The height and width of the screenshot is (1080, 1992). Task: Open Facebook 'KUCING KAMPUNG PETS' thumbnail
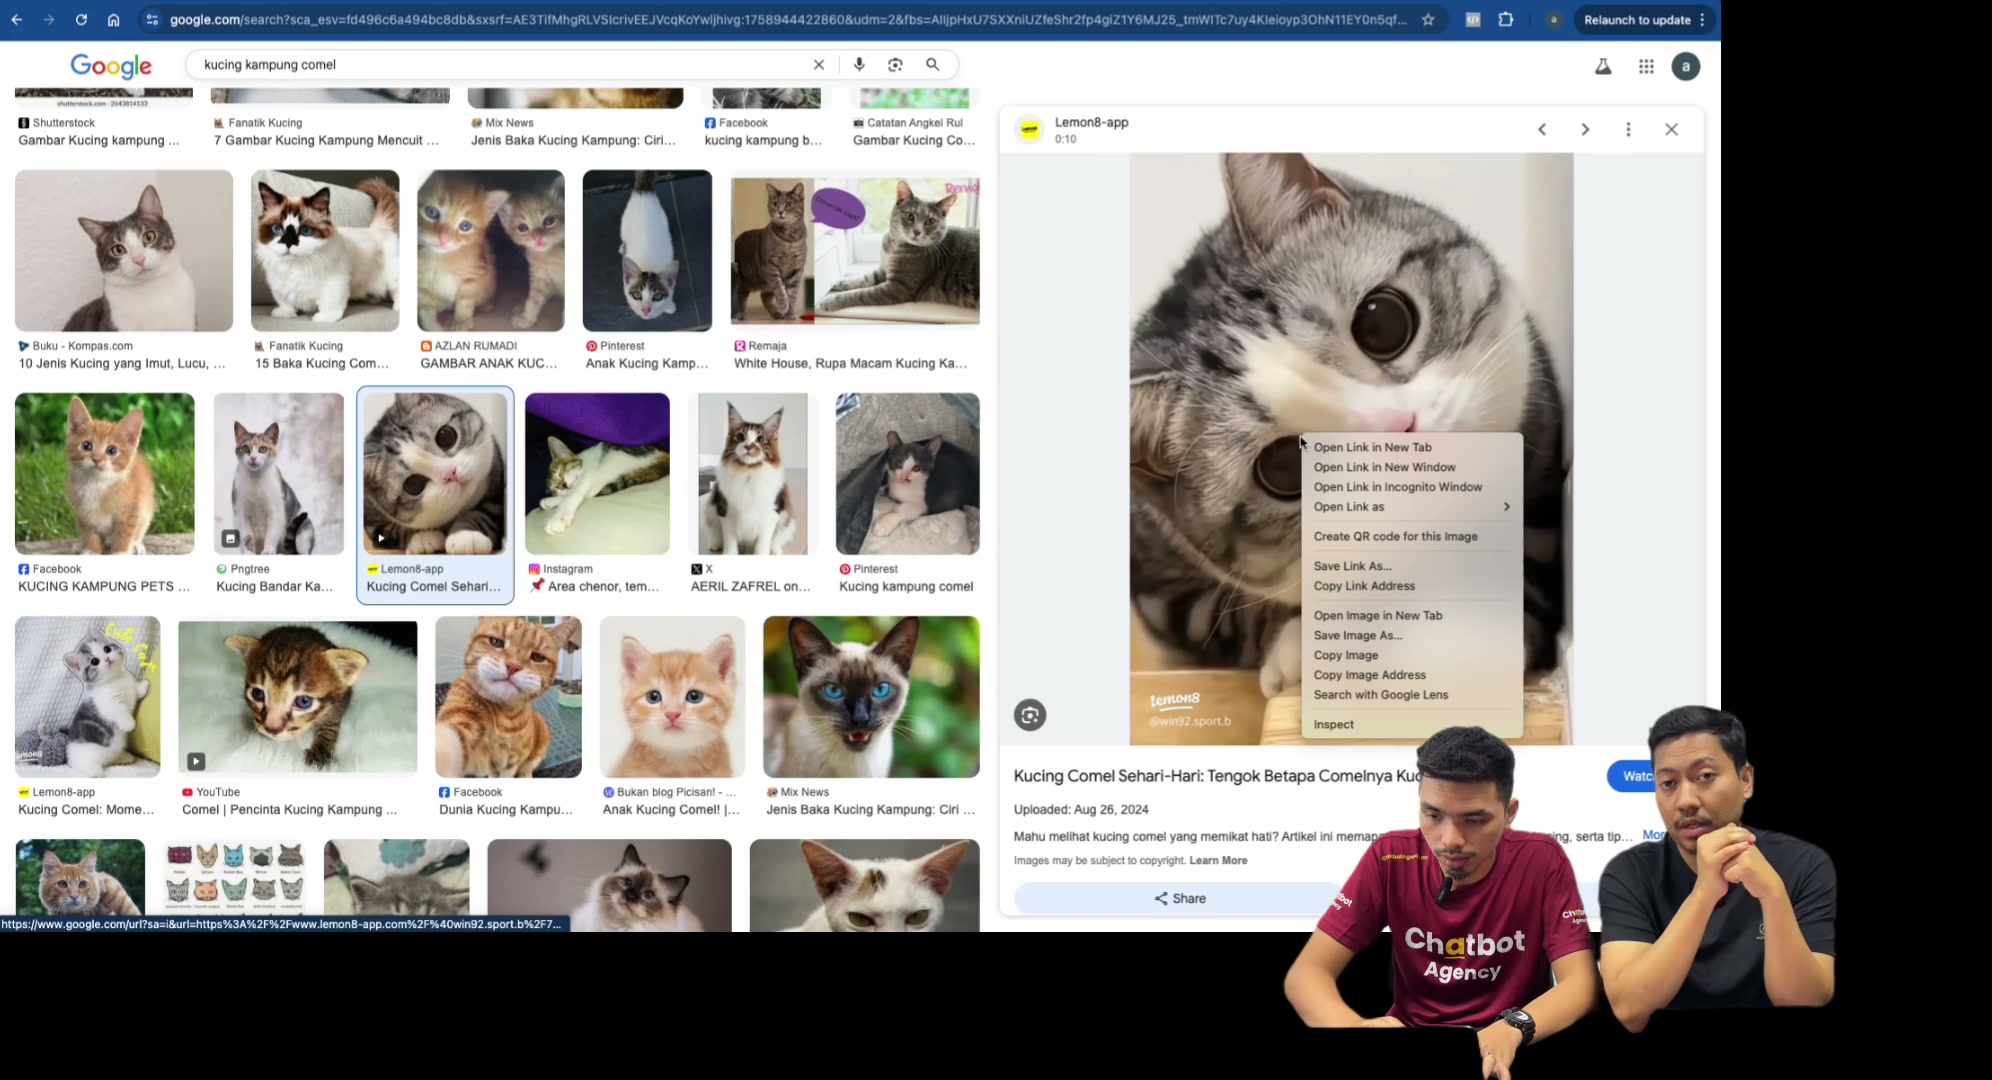(104, 474)
